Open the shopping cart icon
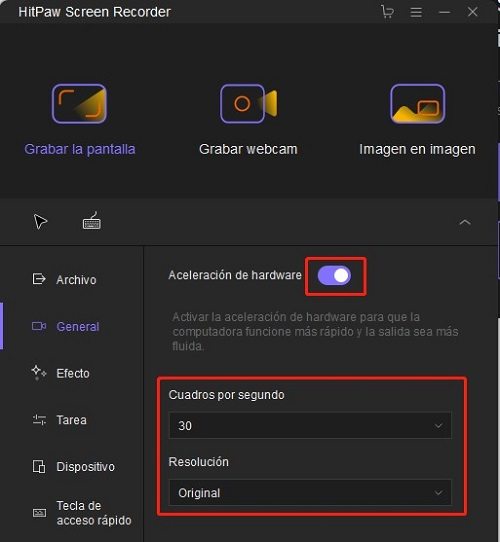Image resolution: width=500 pixels, height=542 pixels. [387, 12]
